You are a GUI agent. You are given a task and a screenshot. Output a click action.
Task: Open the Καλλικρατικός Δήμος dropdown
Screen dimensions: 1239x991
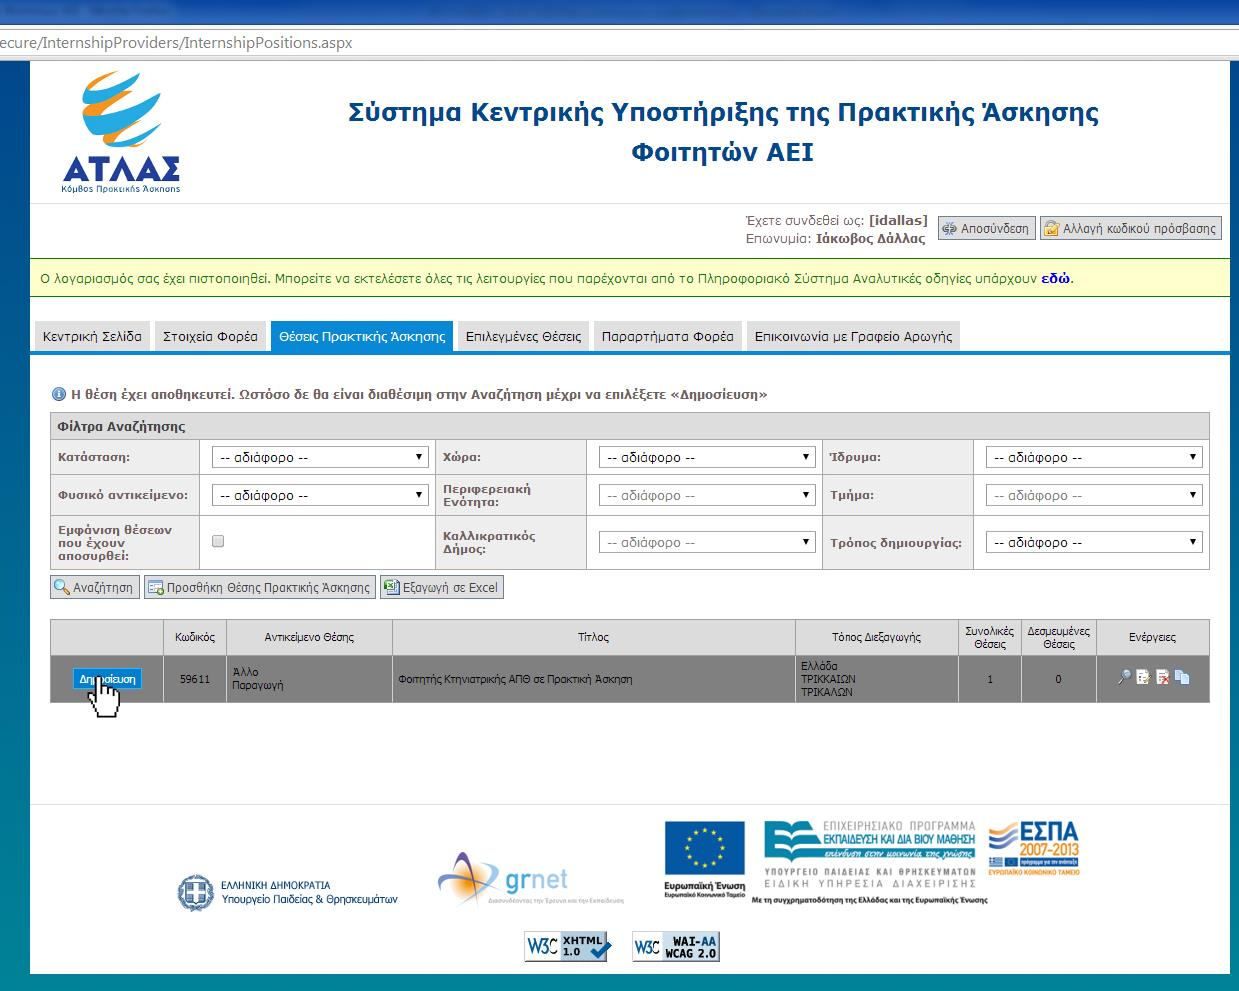coord(707,542)
